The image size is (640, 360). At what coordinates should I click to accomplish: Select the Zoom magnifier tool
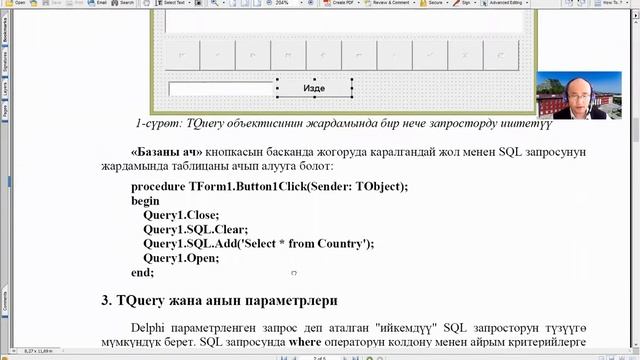[214, 2]
